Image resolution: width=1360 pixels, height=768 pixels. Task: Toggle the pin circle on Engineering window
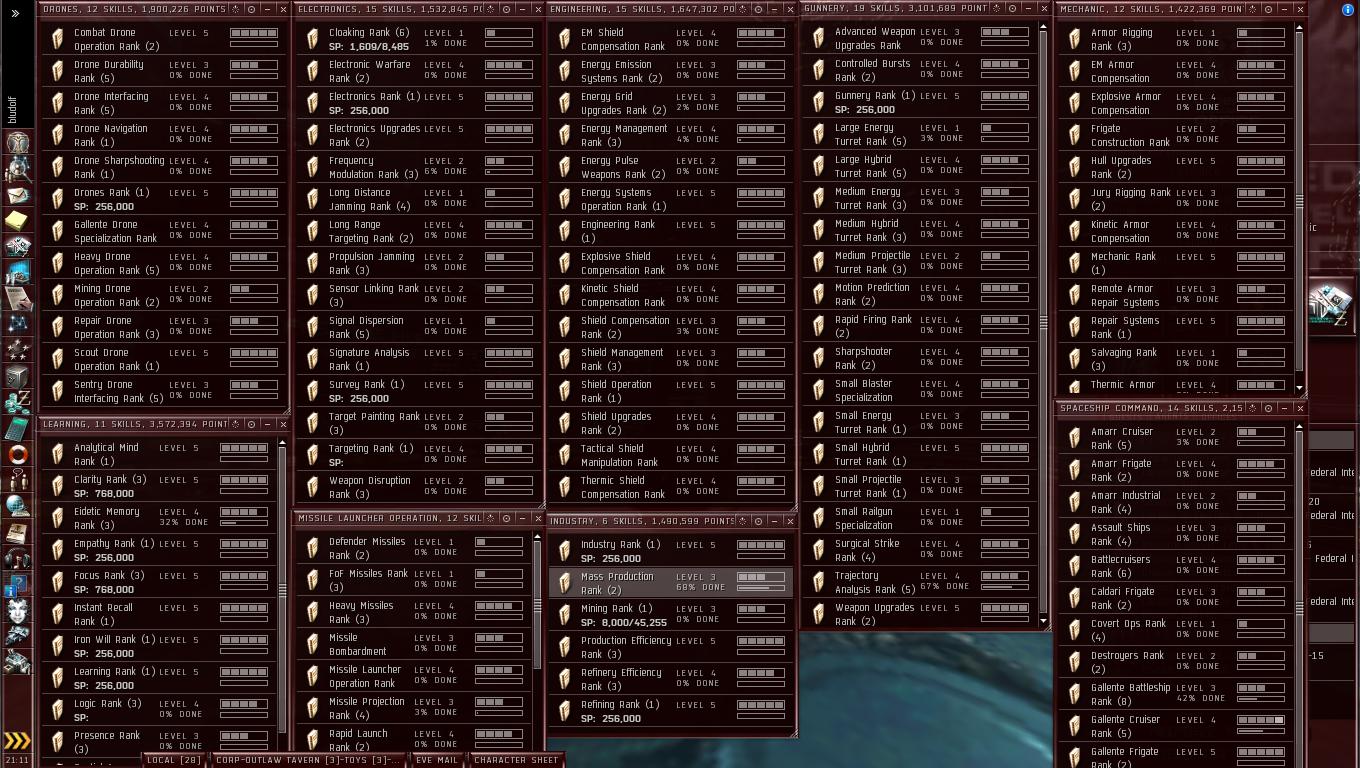[x=759, y=9]
